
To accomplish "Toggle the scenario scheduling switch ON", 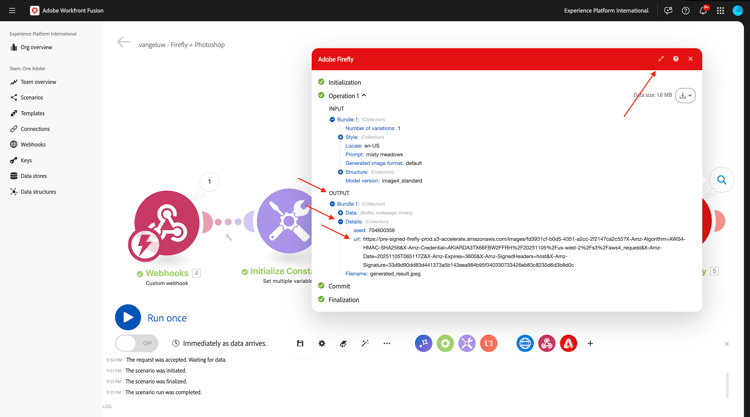I will (137, 343).
